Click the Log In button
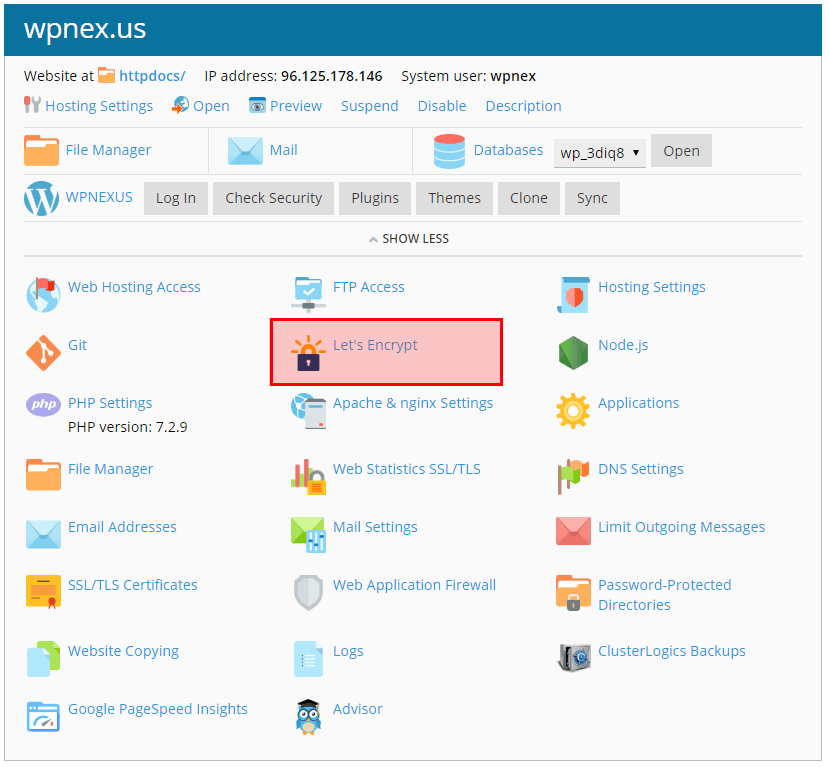829x767 pixels. [176, 199]
